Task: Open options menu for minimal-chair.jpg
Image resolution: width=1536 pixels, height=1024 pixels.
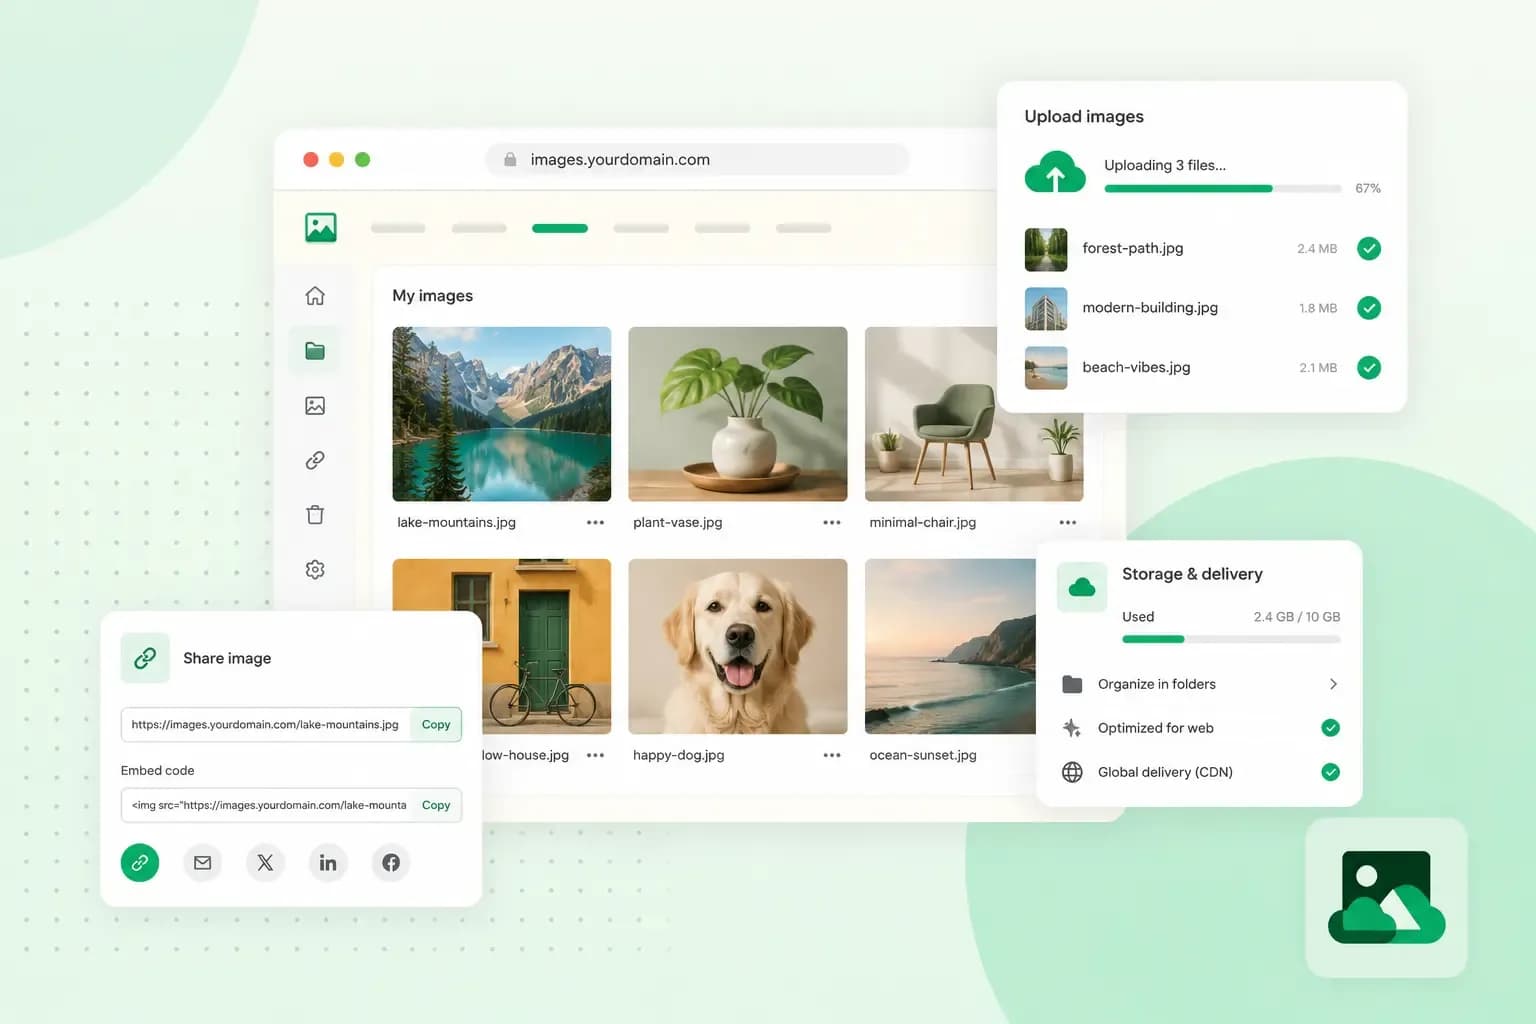Action: point(1068,523)
